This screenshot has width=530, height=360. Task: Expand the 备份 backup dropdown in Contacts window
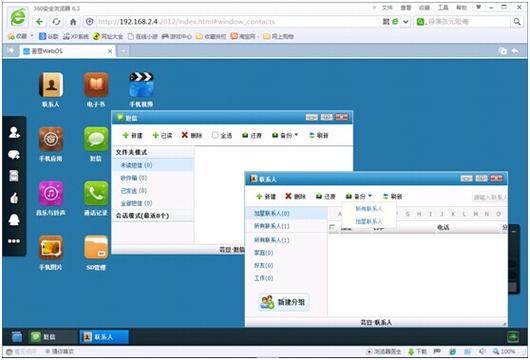click(359, 196)
